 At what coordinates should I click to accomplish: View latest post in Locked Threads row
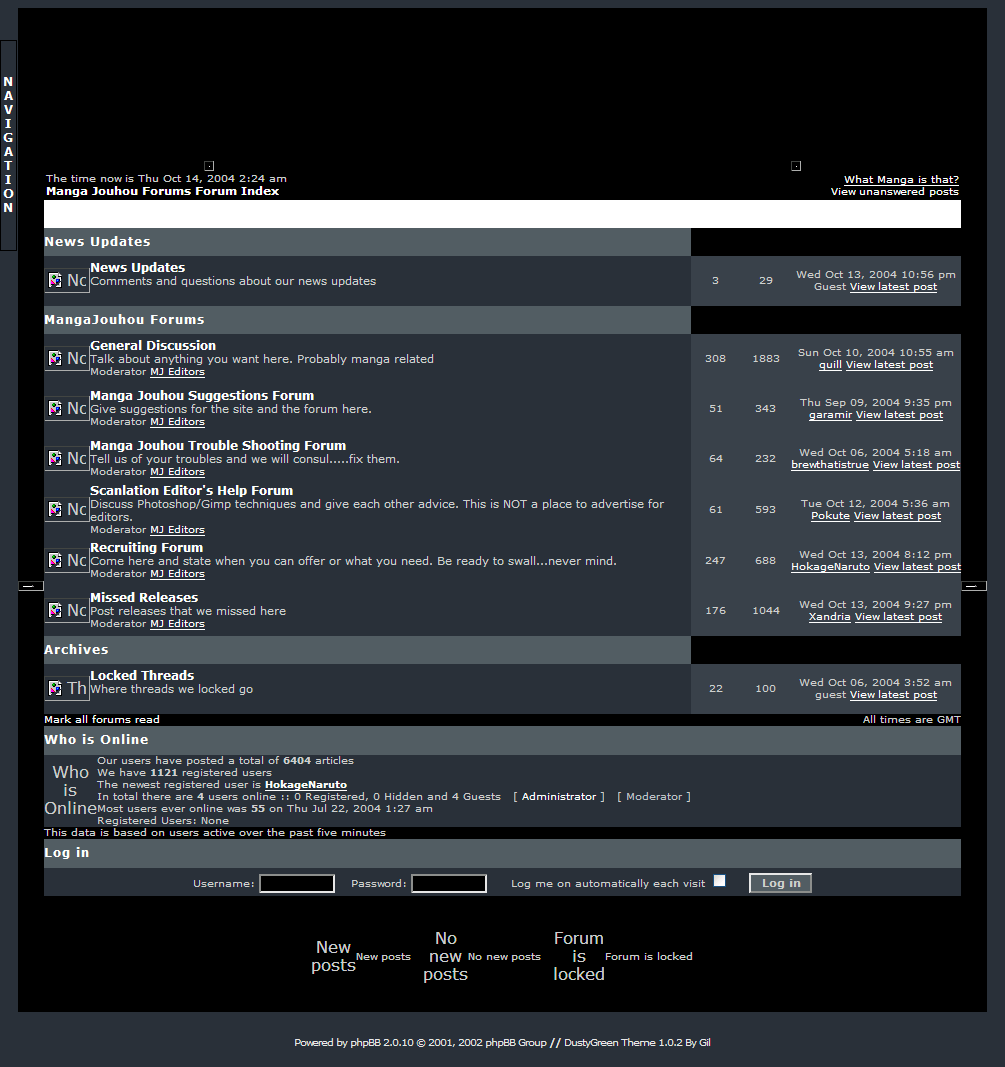[x=893, y=695]
